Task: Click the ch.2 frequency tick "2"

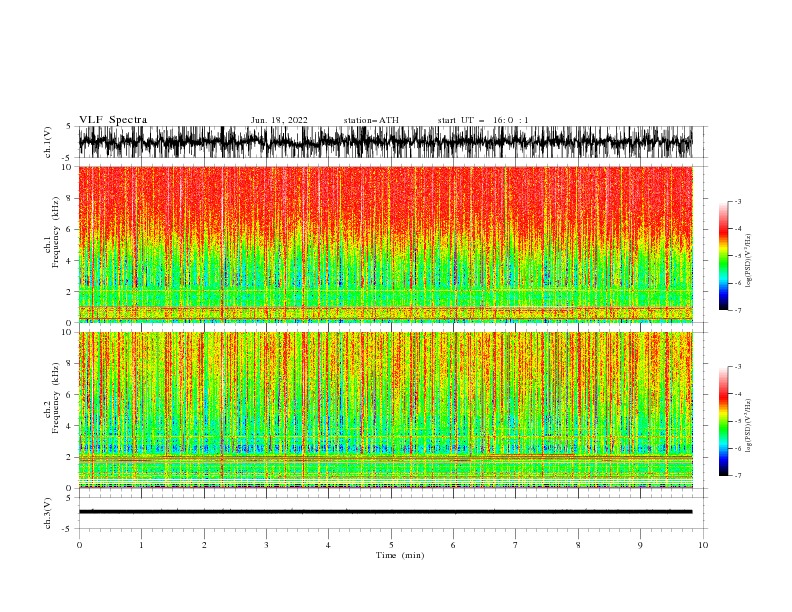Action: pyautogui.click(x=70, y=457)
